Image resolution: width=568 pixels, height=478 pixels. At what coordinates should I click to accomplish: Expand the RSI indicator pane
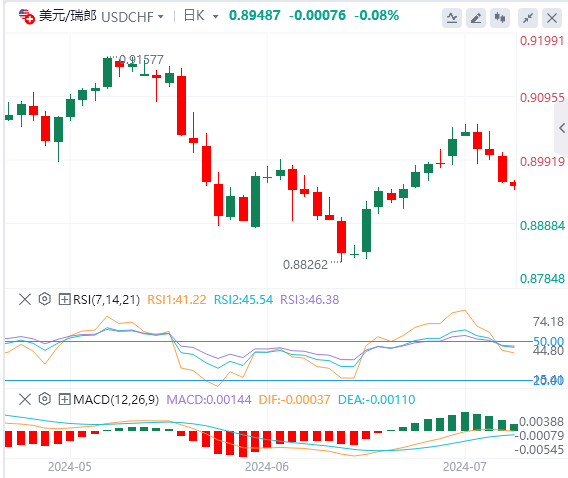[64, 299]
